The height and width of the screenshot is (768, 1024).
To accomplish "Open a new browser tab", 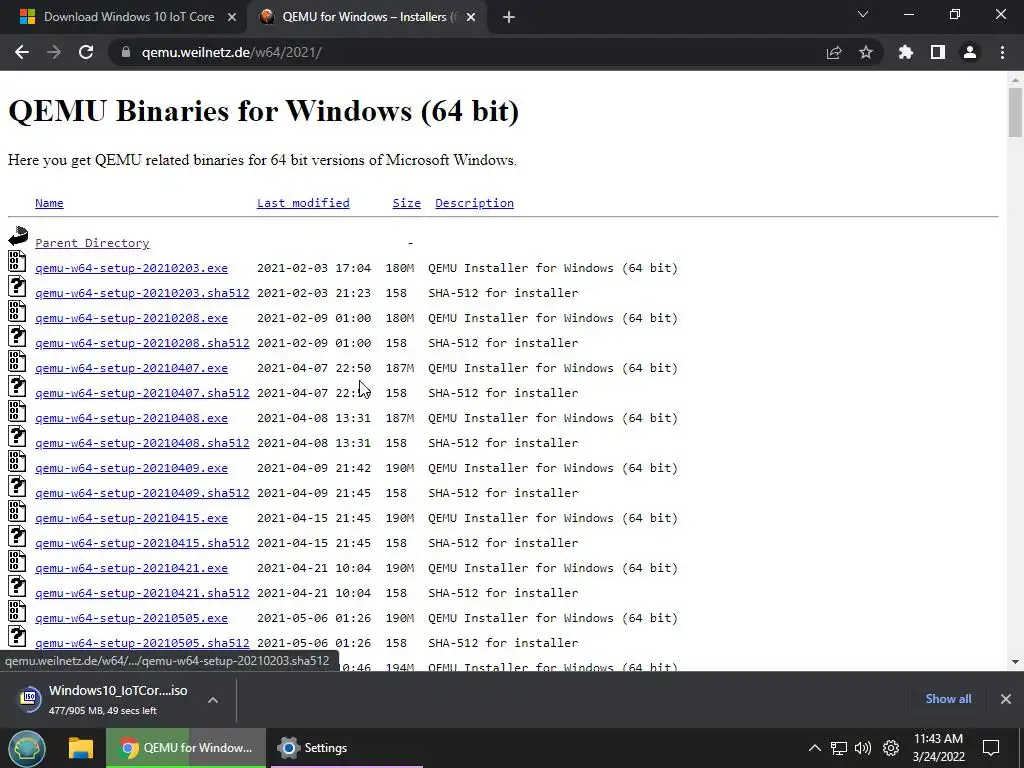I will tap(509, 17).
